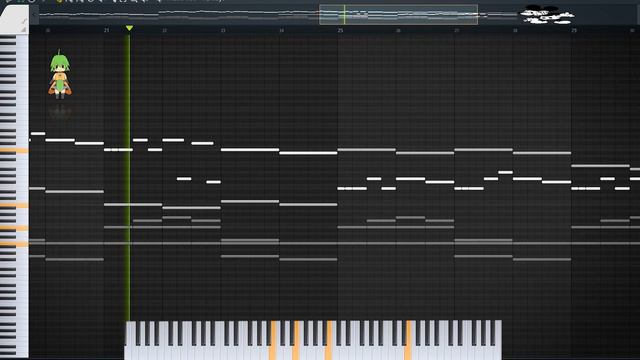The width and height of the screenshot is (640, 360).
Task: Click the lowest orange key on the left piano
Action: coord(14,244)
